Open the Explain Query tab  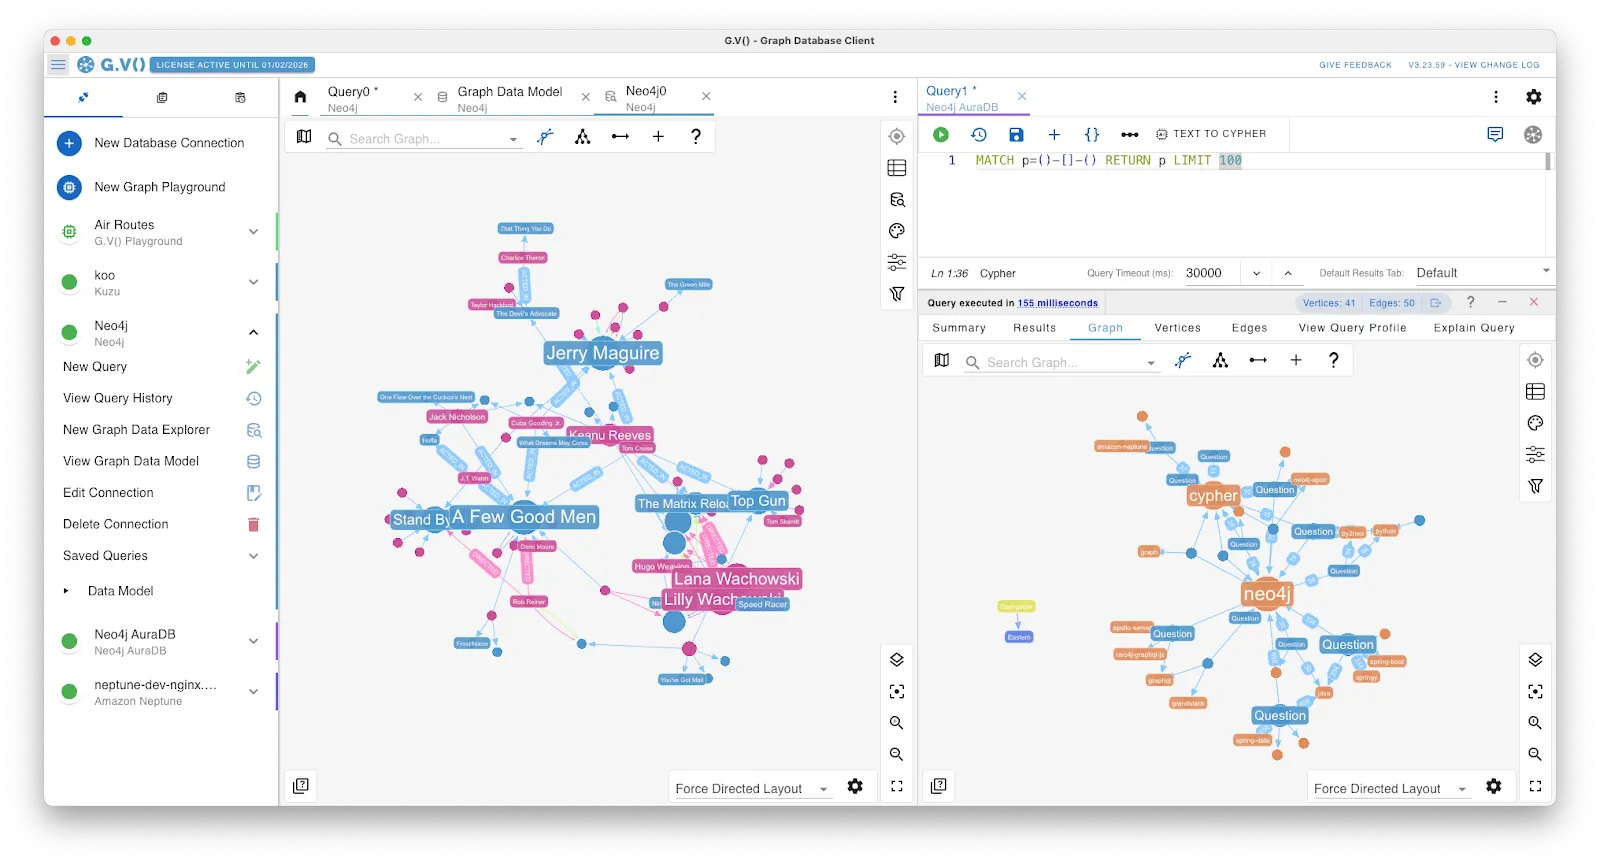(1473, 328)
